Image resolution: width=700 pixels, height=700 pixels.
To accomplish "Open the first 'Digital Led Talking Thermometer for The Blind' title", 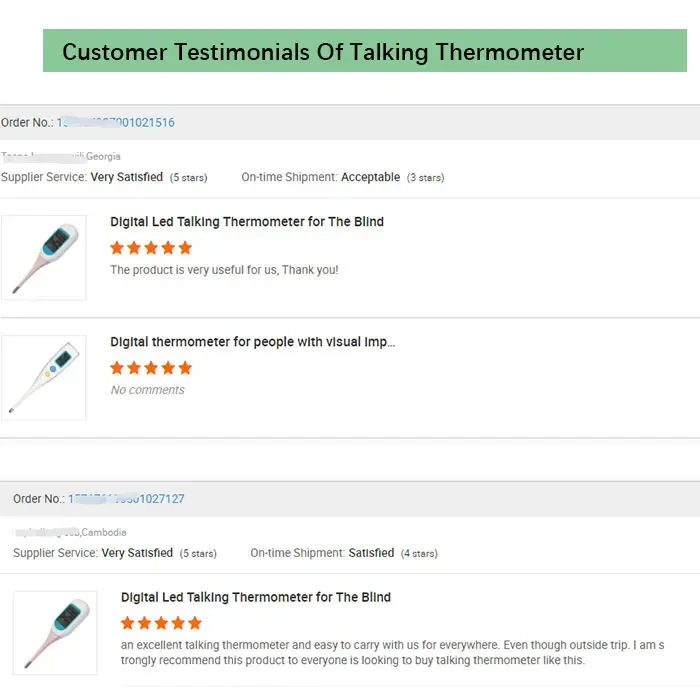I will tap(247, 222).
